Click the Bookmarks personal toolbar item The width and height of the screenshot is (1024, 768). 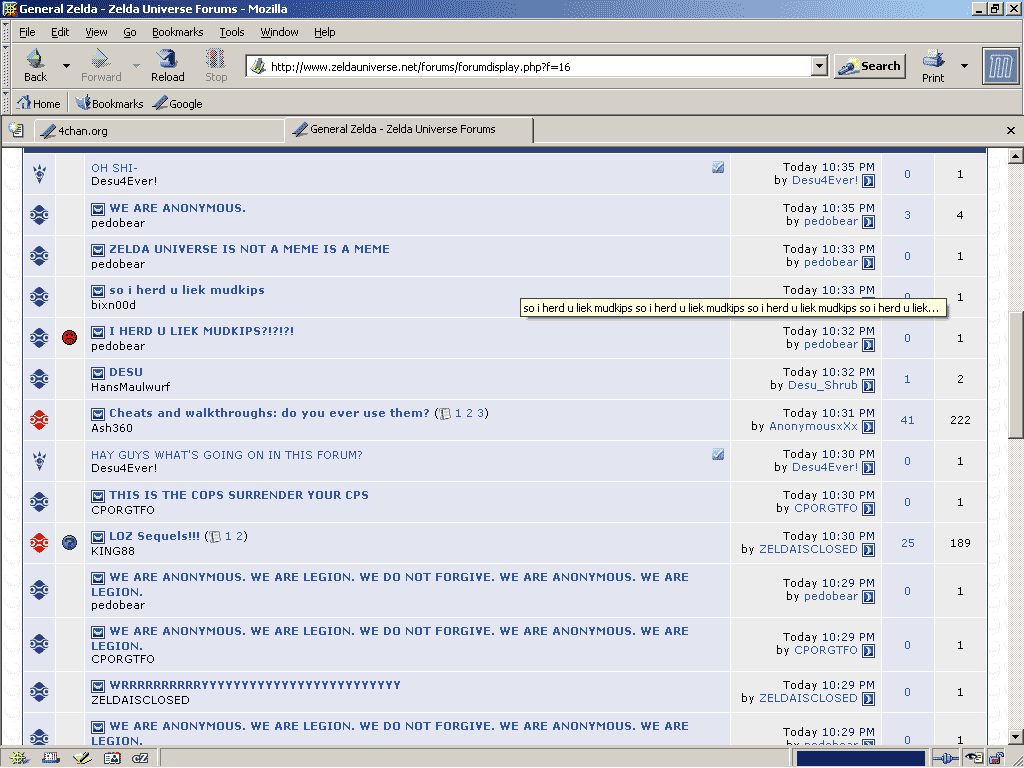pos(109,103)
